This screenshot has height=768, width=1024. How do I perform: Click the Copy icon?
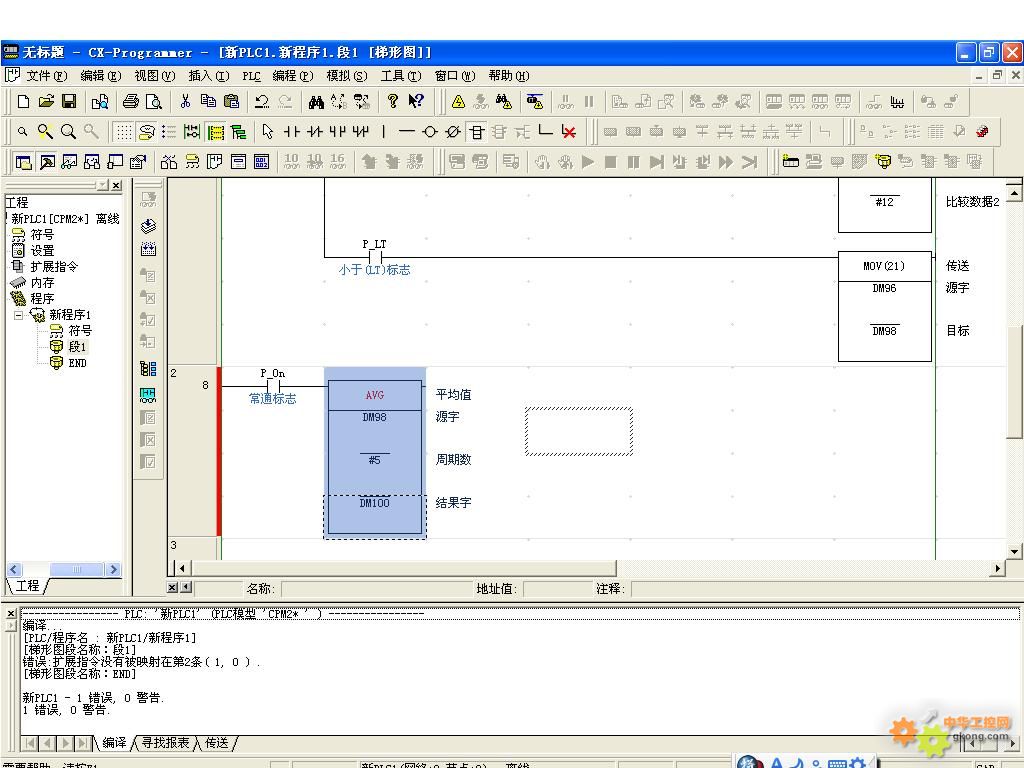(208, 101)
